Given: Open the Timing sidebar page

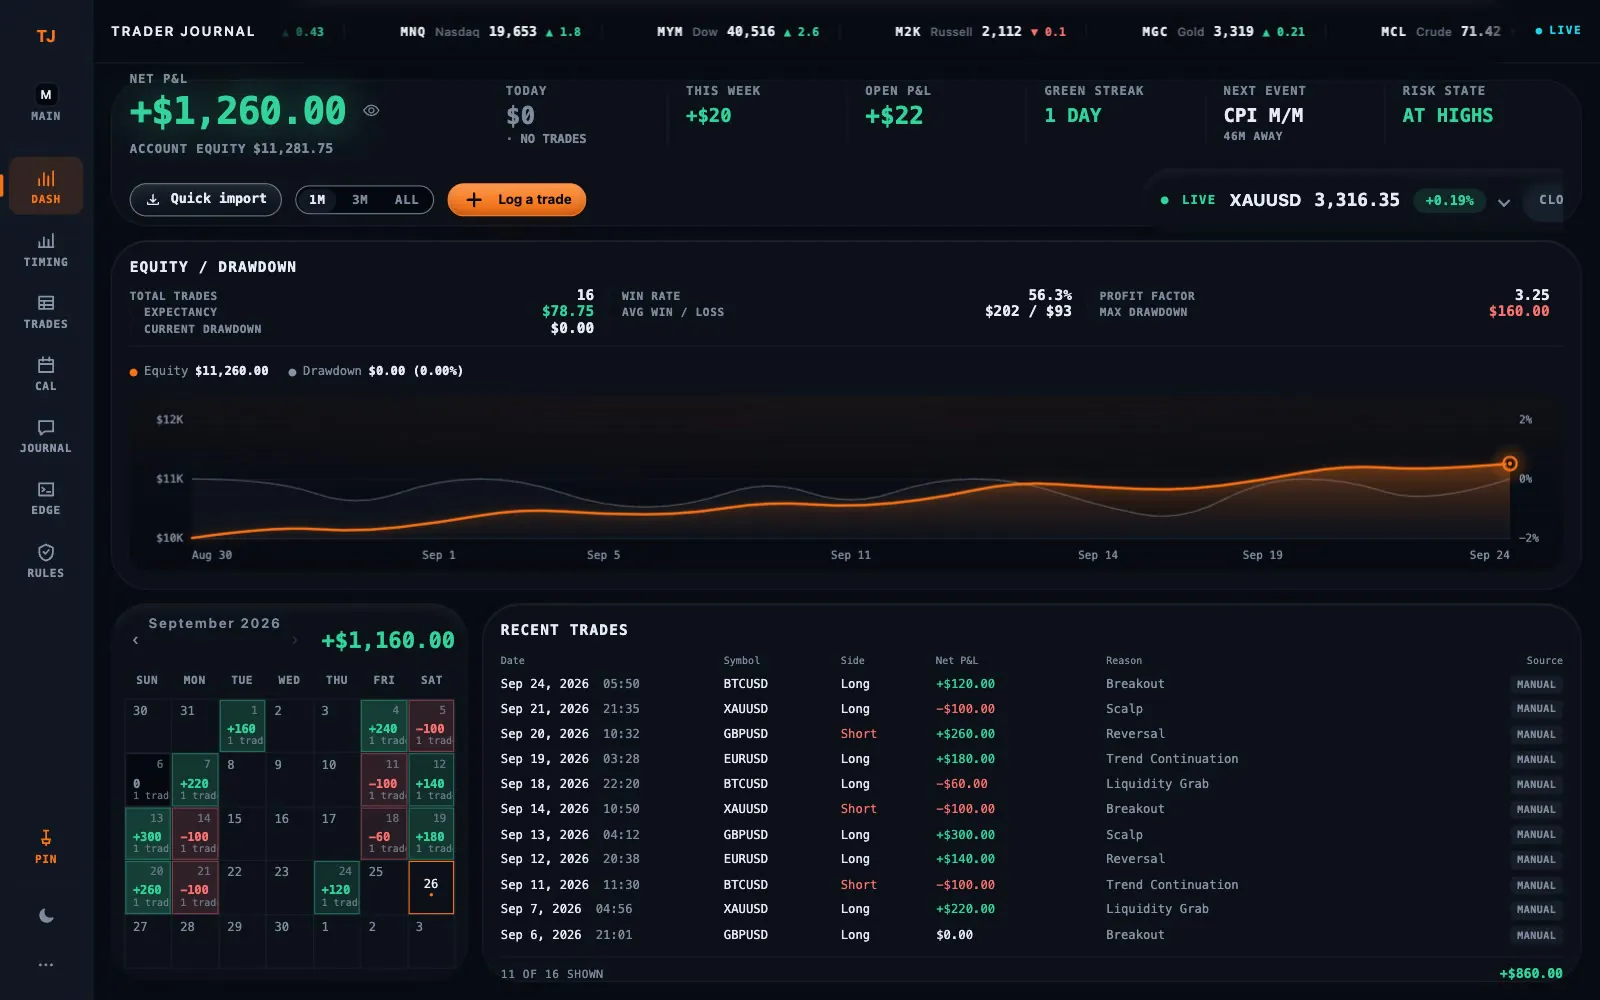Looking at the screenshot, I should [46, 249].
